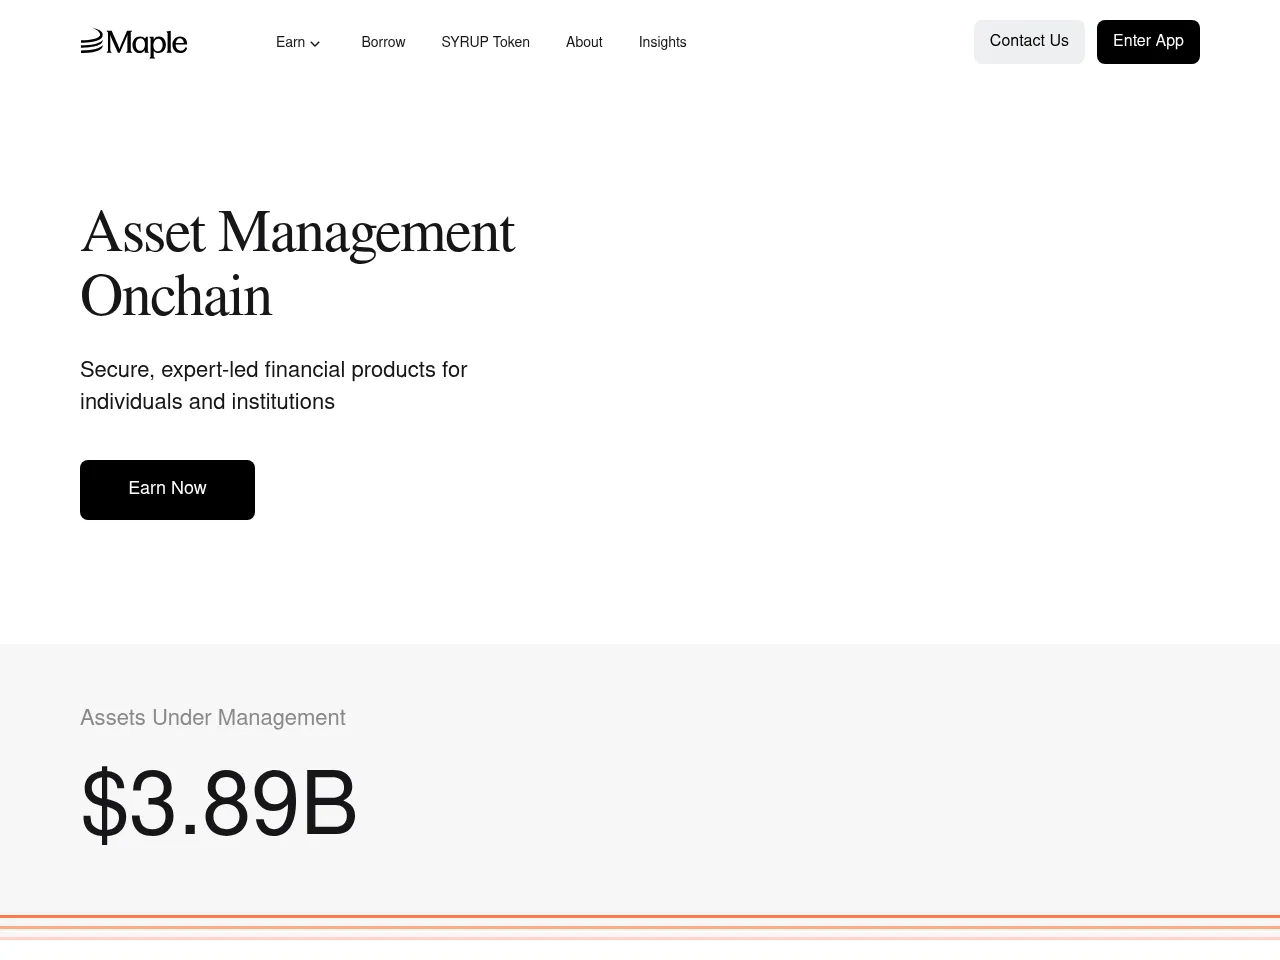Click the Maple wordmark text
Image resolution: width=1280 pixels, height=960 pixels.
click(x=147, y=43)
